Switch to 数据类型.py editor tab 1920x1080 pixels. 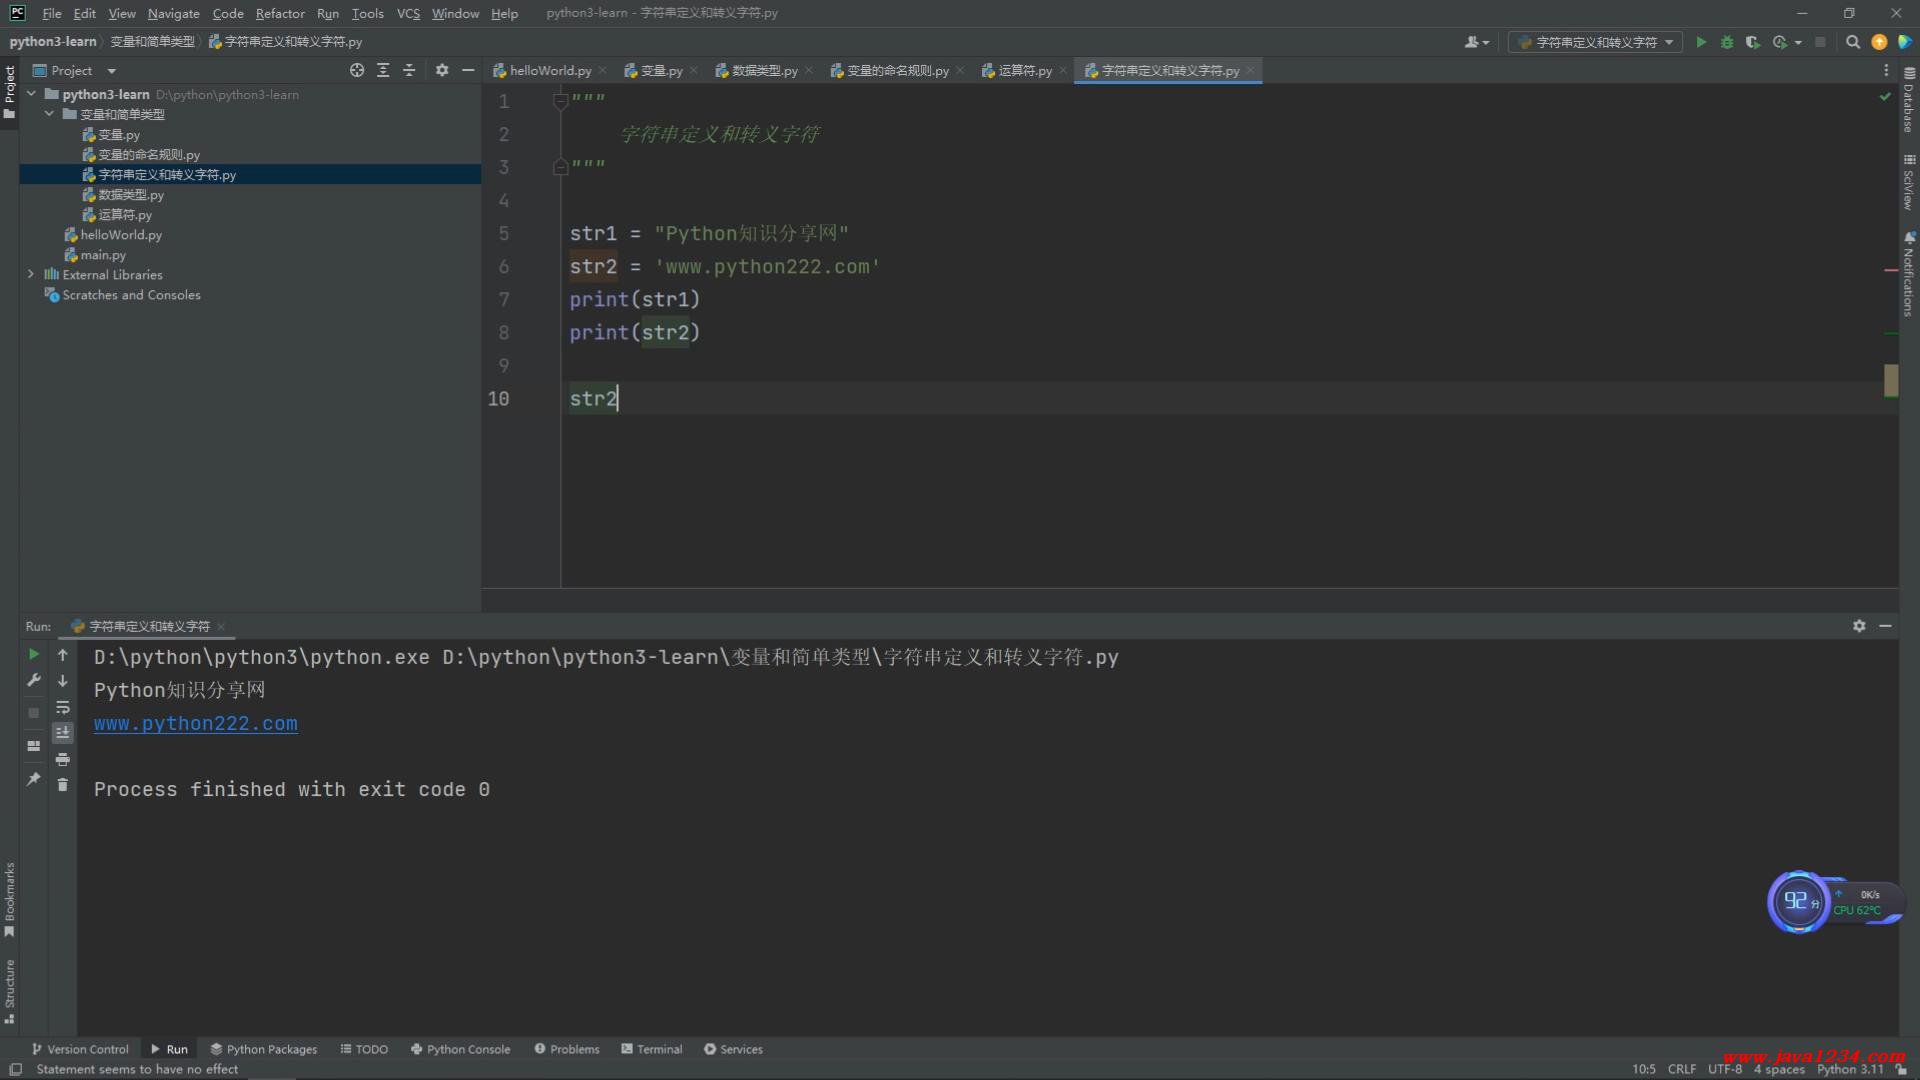coord(763,70)
